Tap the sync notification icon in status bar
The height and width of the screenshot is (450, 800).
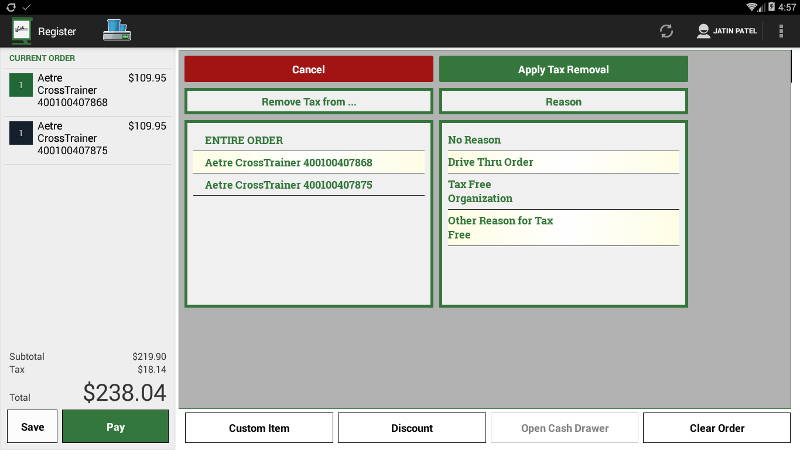click(x=11, y=7)
